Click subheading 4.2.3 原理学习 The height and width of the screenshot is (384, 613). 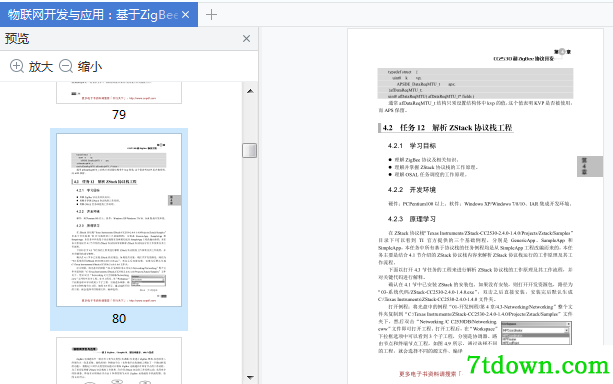pyautogui.click(x=412, y=219)
